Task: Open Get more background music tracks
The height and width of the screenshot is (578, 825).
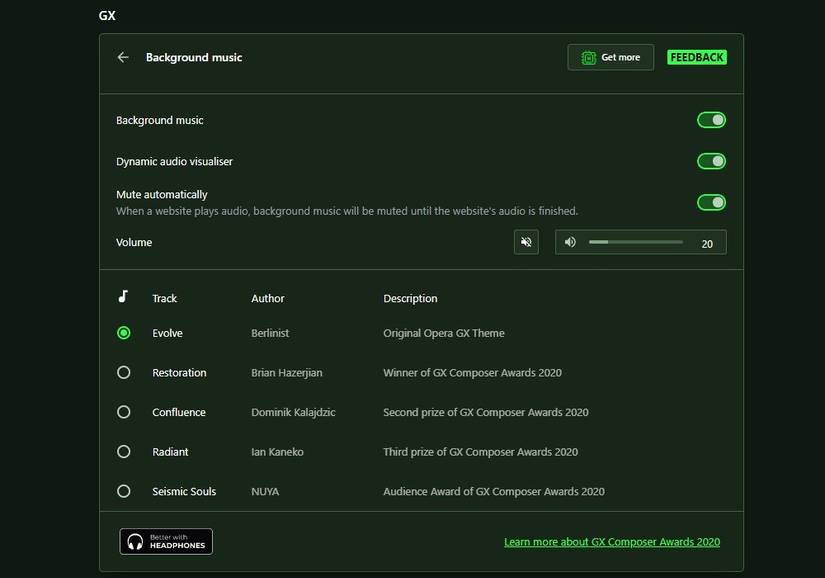Action: tap(610, 58)
